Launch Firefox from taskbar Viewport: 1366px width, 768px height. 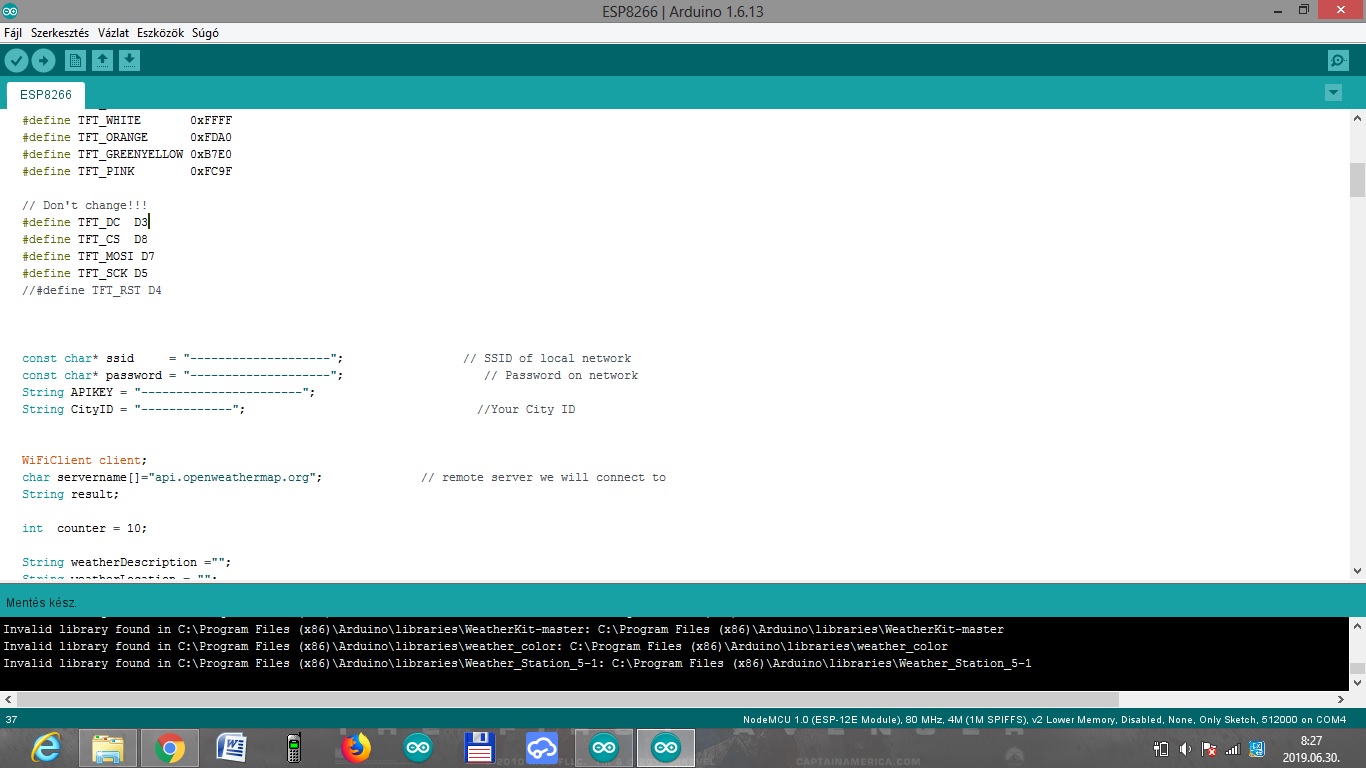[356, 748]
